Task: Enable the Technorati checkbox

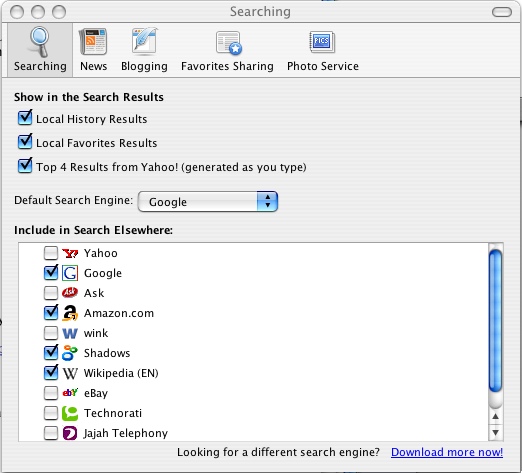Action: pos(51,413)
